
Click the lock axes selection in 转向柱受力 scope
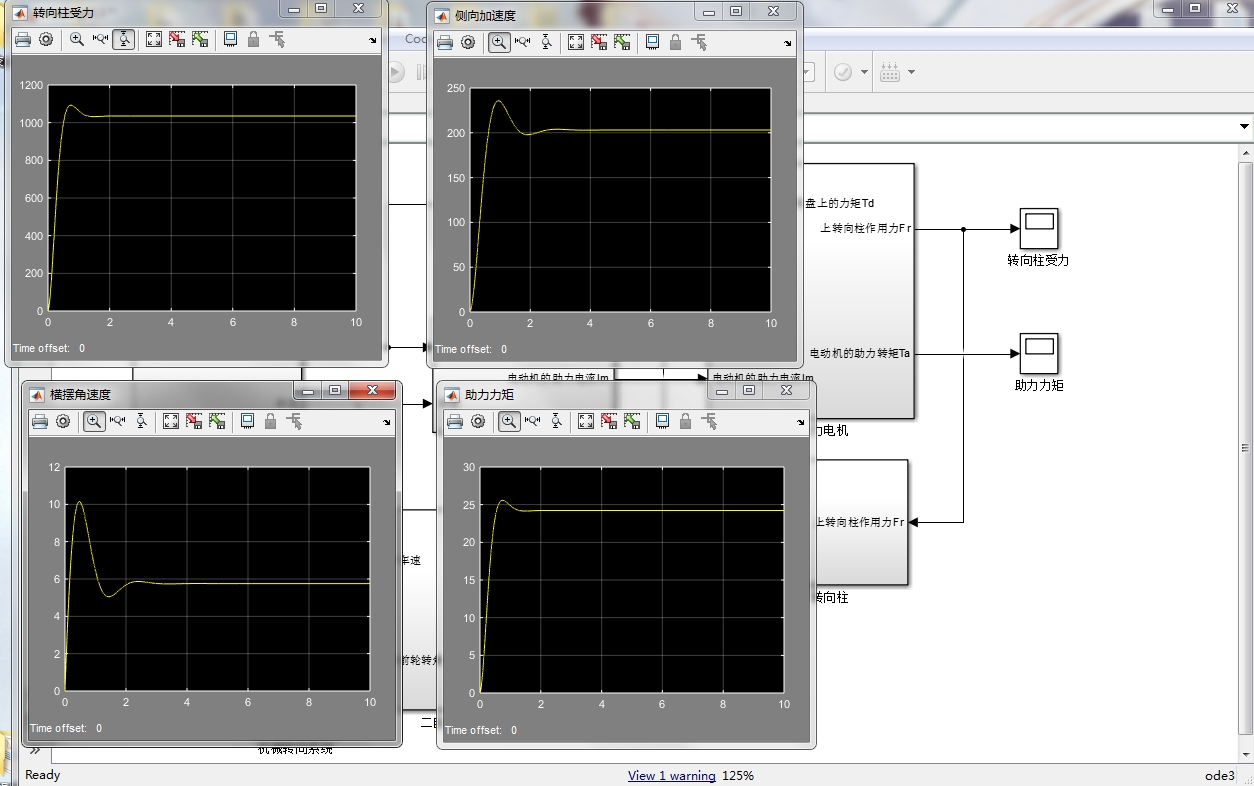[254, 40]
